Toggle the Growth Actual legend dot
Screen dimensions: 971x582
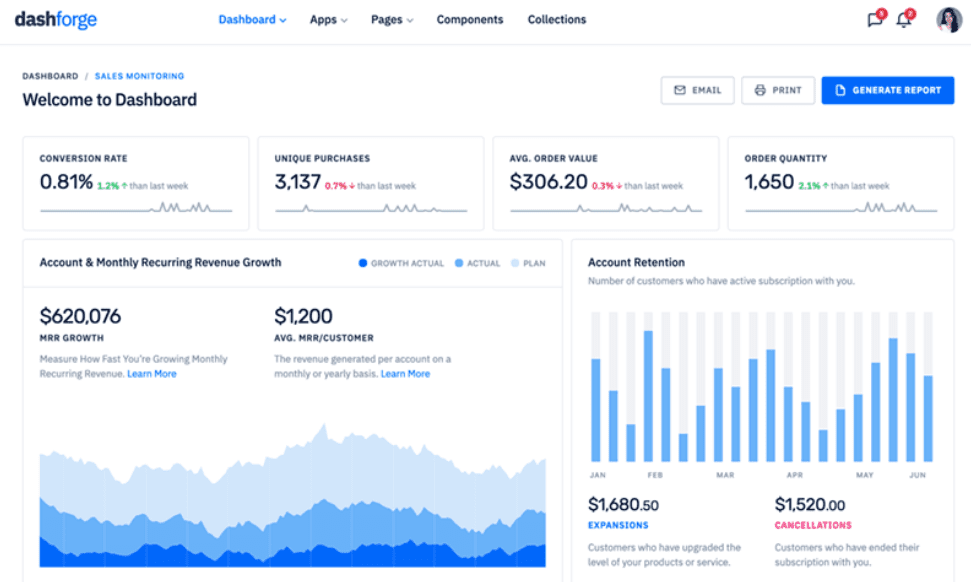coord(363,263)
